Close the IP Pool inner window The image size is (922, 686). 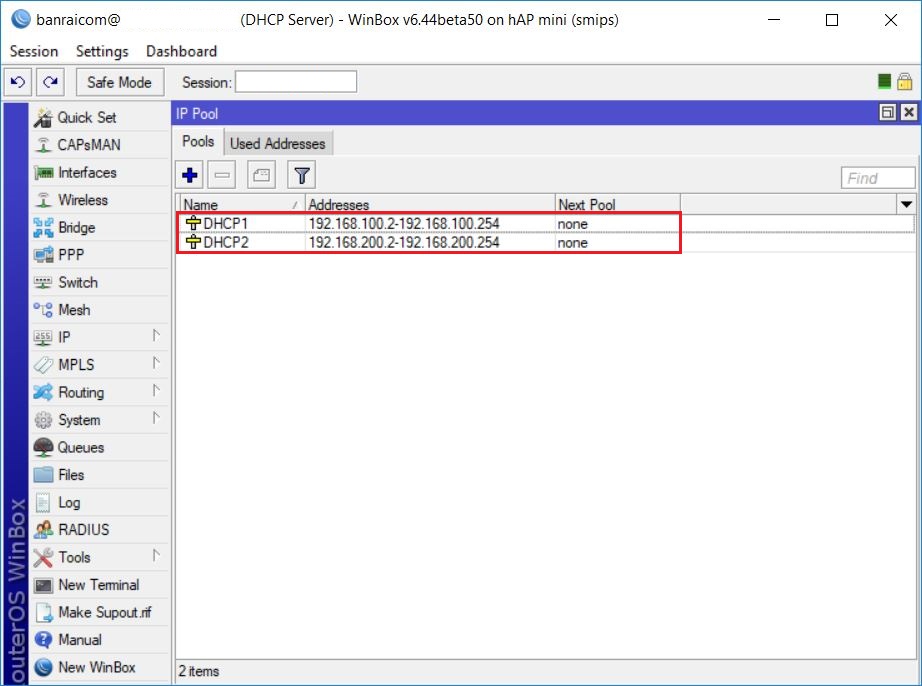tap(908, 112)
